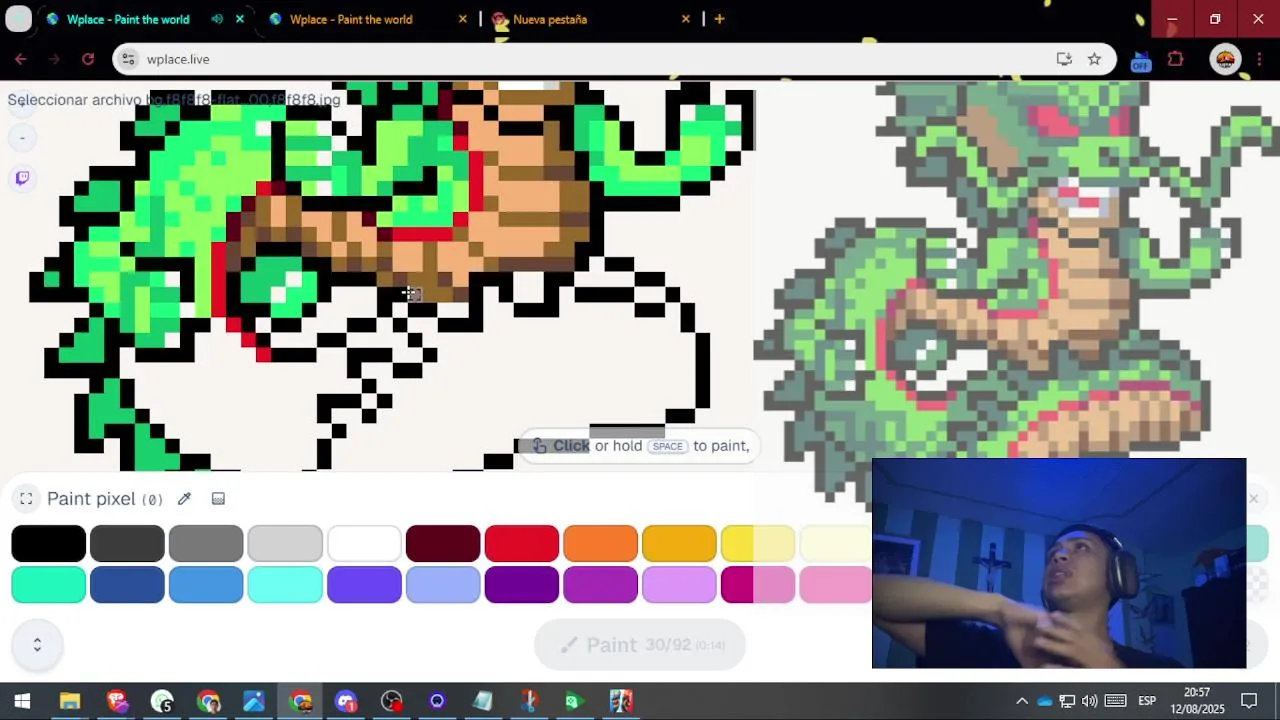The width and height of the screenshot is (1280, 720).
Task: Open OBS Studio from the taskbar
Action: tap(392, 701)
